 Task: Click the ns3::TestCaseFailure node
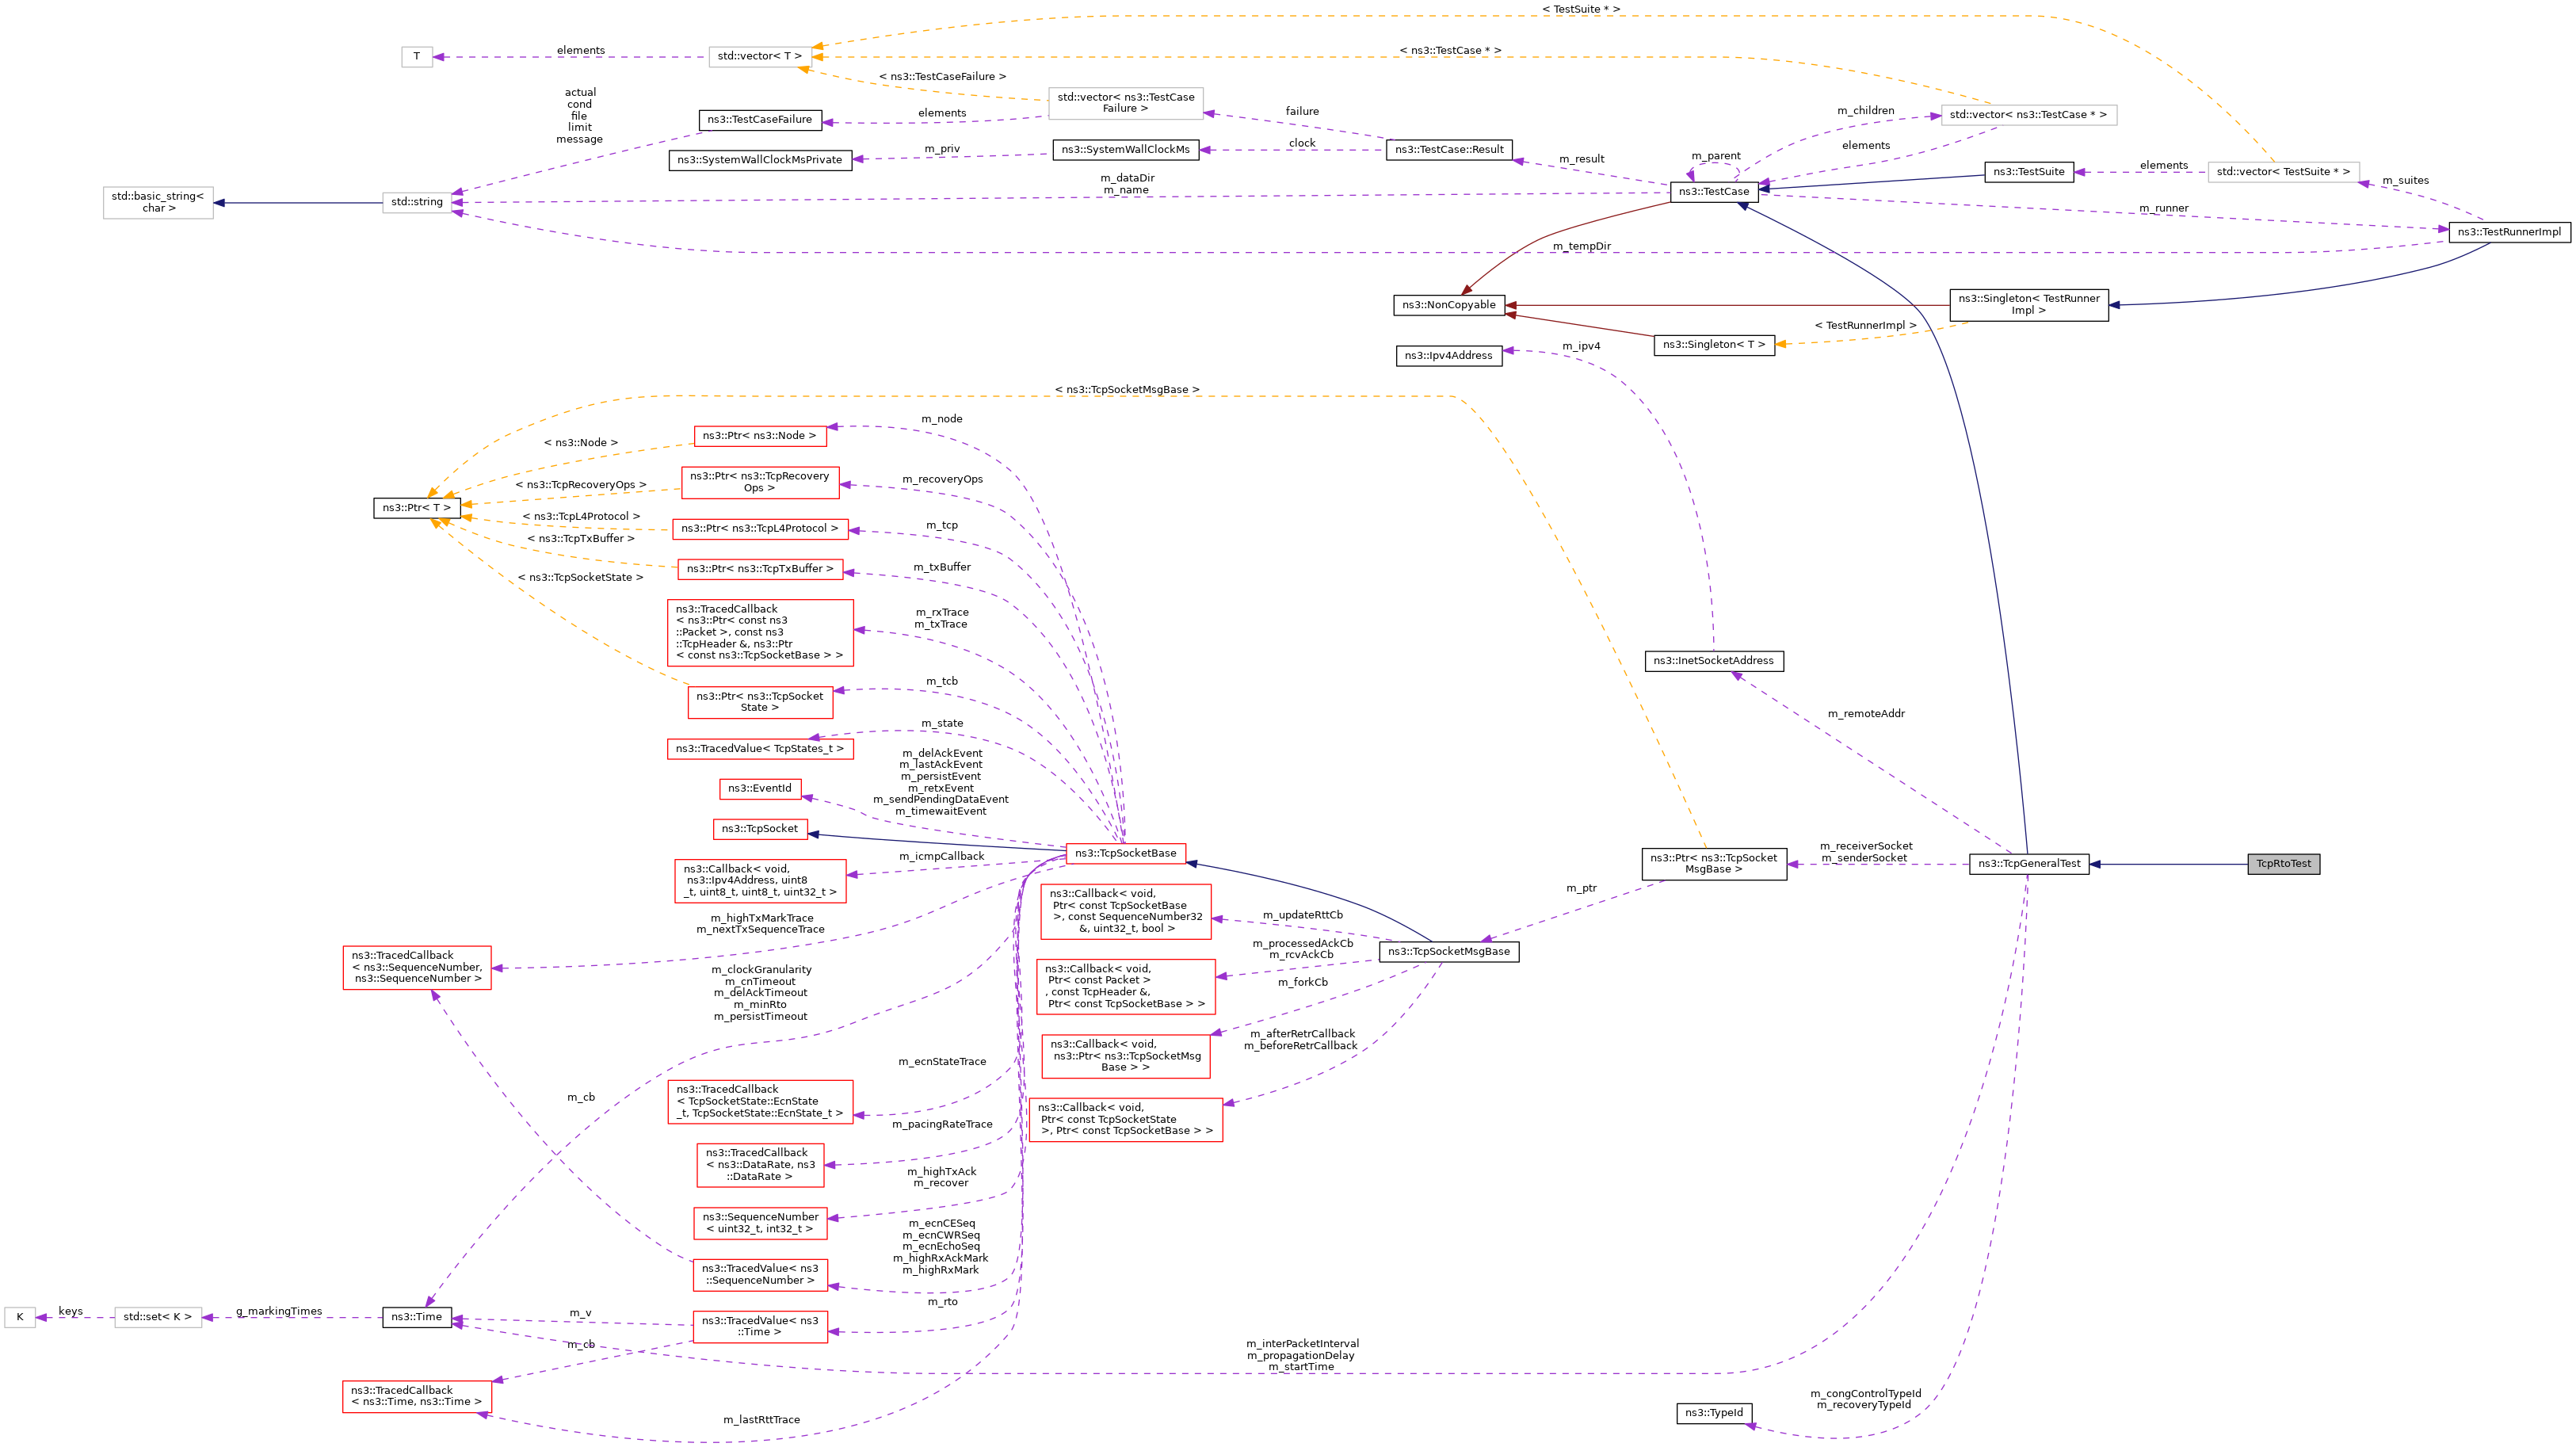click(759, 120)
